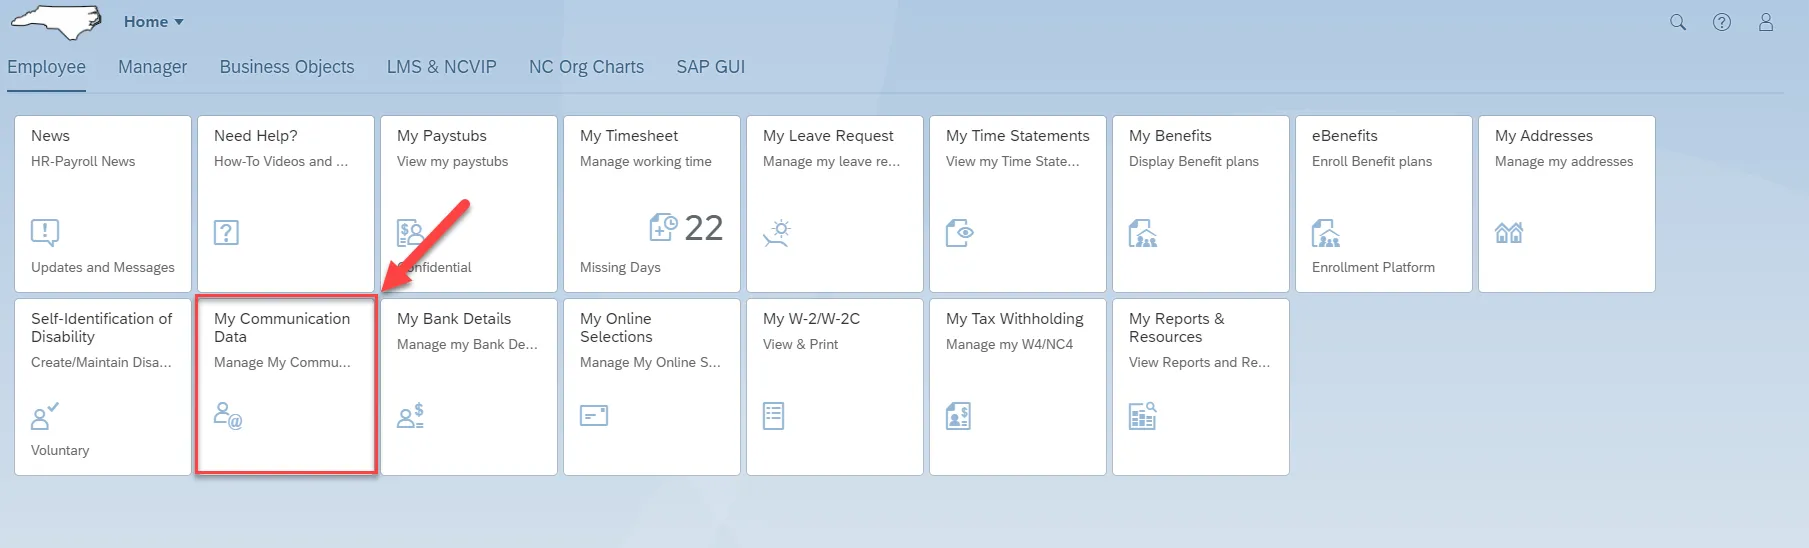Click the News alert message icon

pyautogui.click(x=45, y=233)
